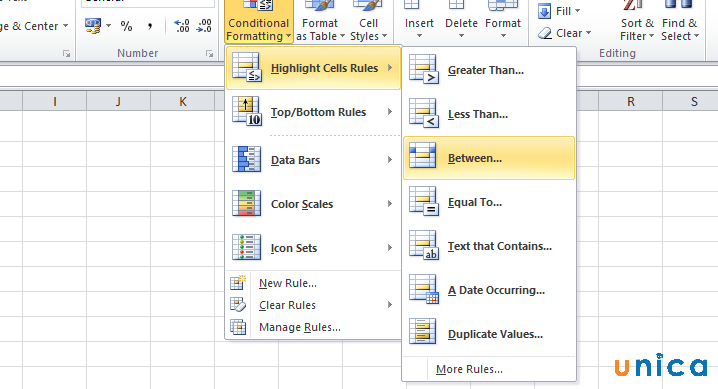Choose New Rule... option
This screenshot has height=389, width=718.
click(313, 283)
